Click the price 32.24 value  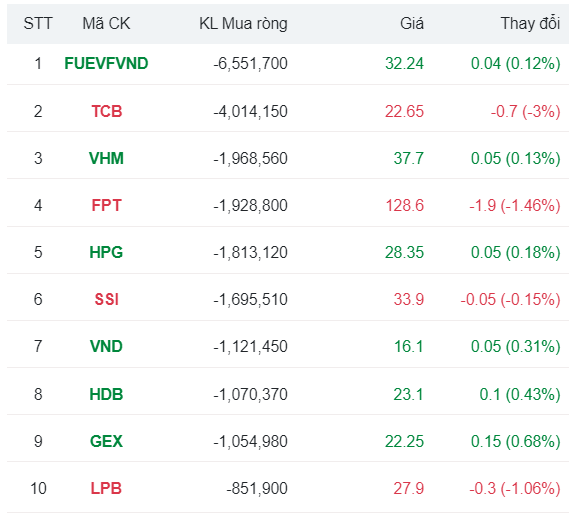(405, 64)
